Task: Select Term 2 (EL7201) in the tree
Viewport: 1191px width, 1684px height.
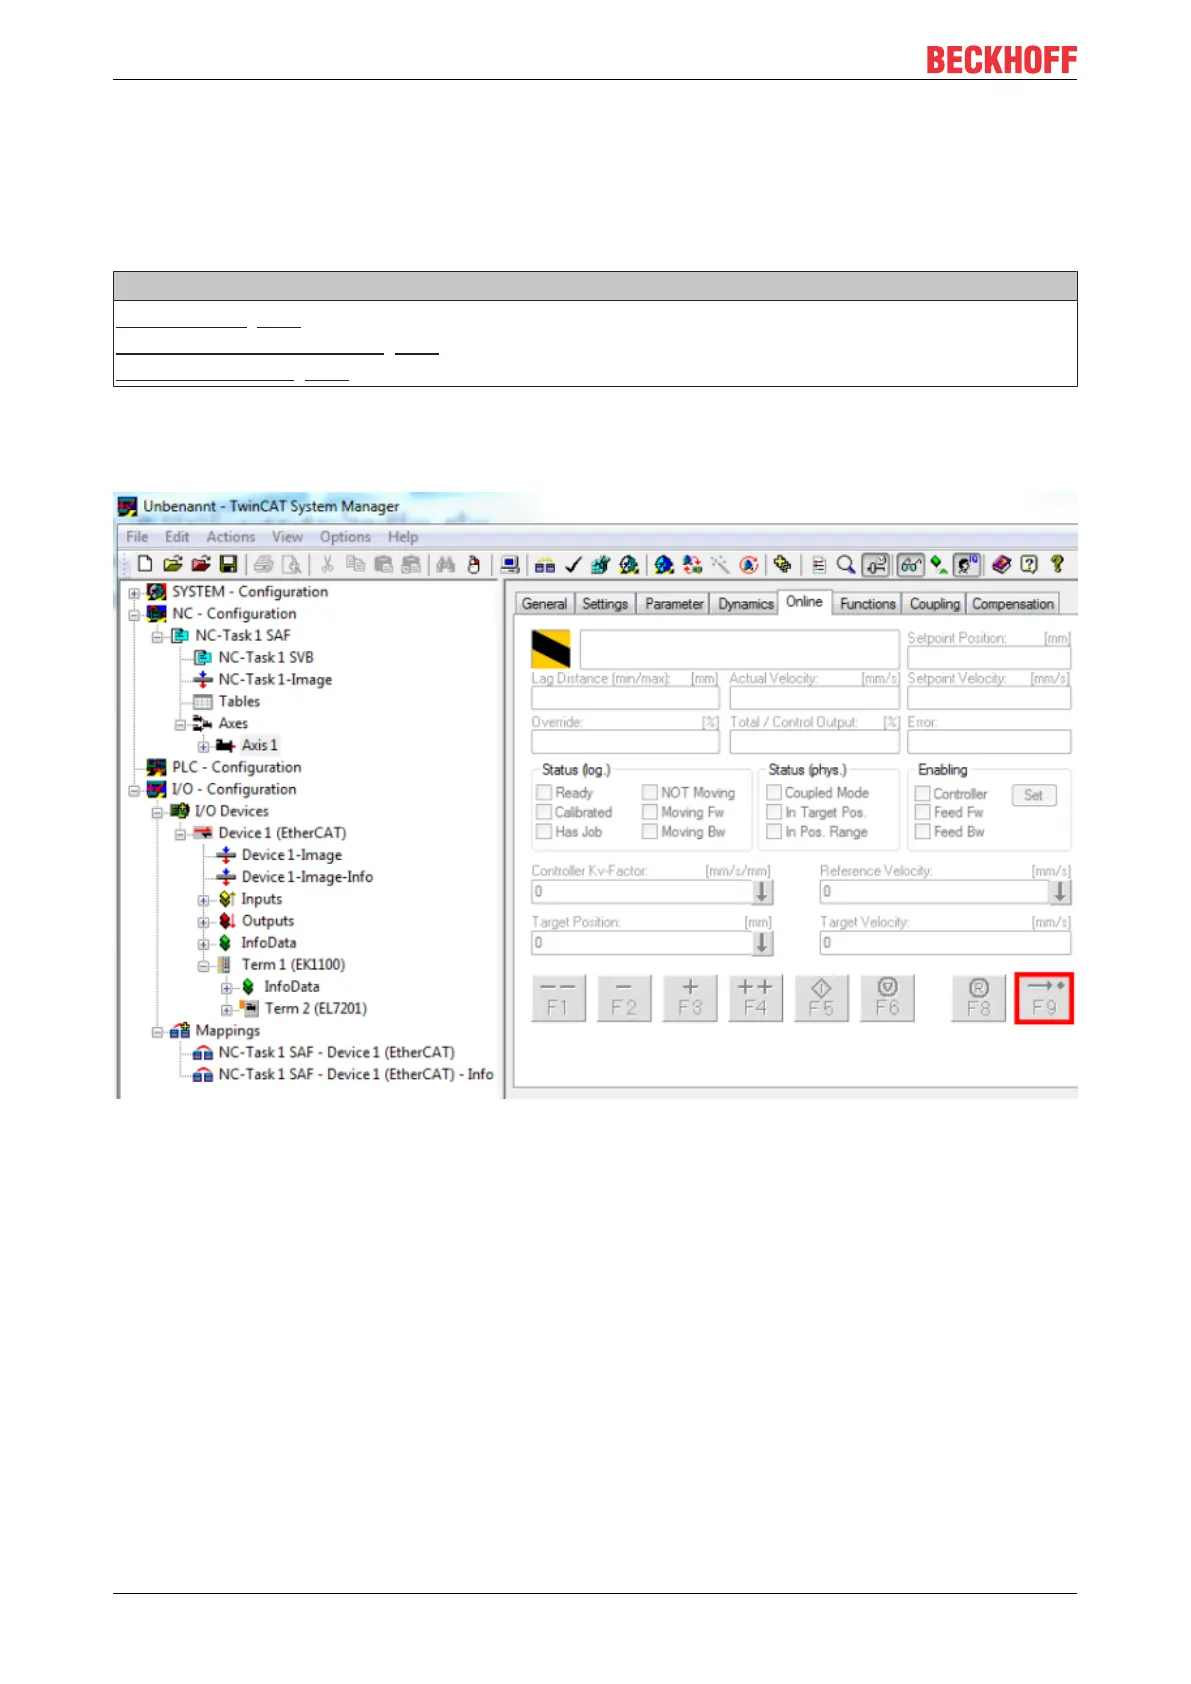Action: click(316, 1008)
